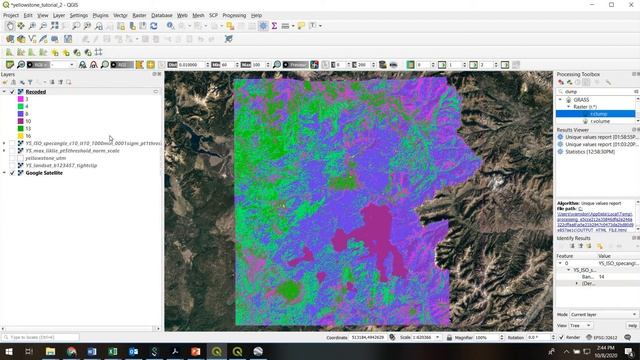Toggle the Render checkbox in status bar
640x360 pixels.
[x=562, y=338]
